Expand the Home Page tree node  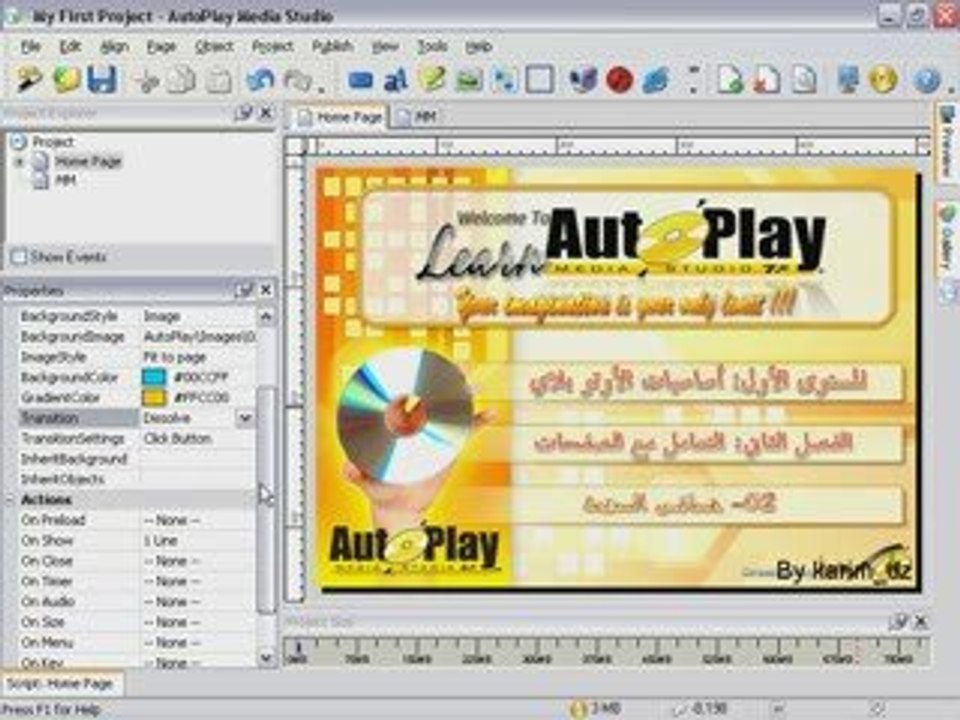pos(19,162)
